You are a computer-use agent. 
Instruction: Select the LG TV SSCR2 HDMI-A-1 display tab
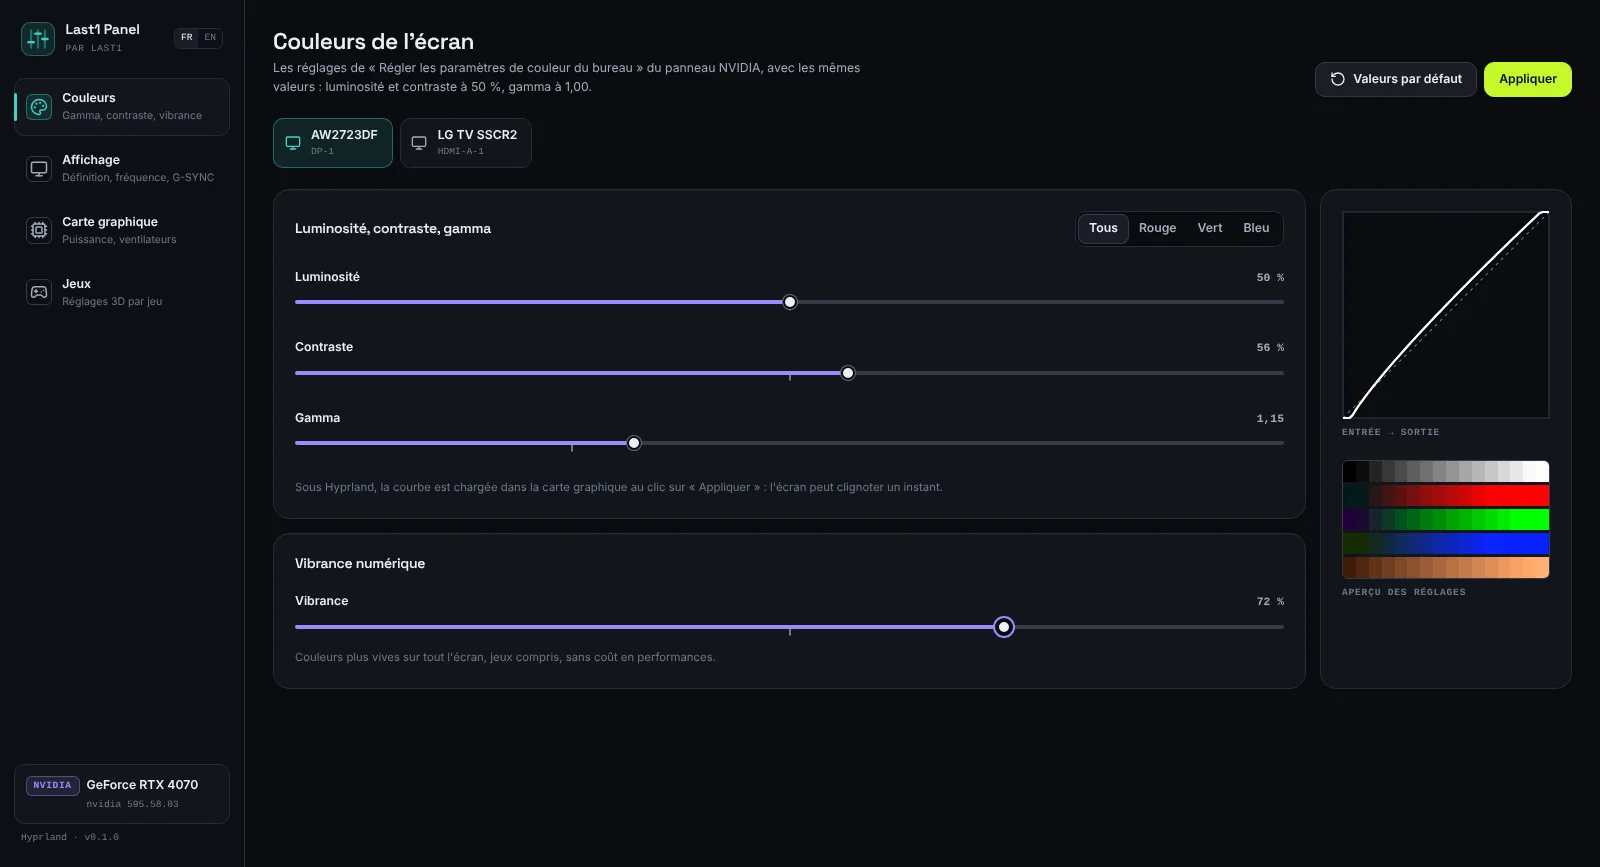(466, 143)
